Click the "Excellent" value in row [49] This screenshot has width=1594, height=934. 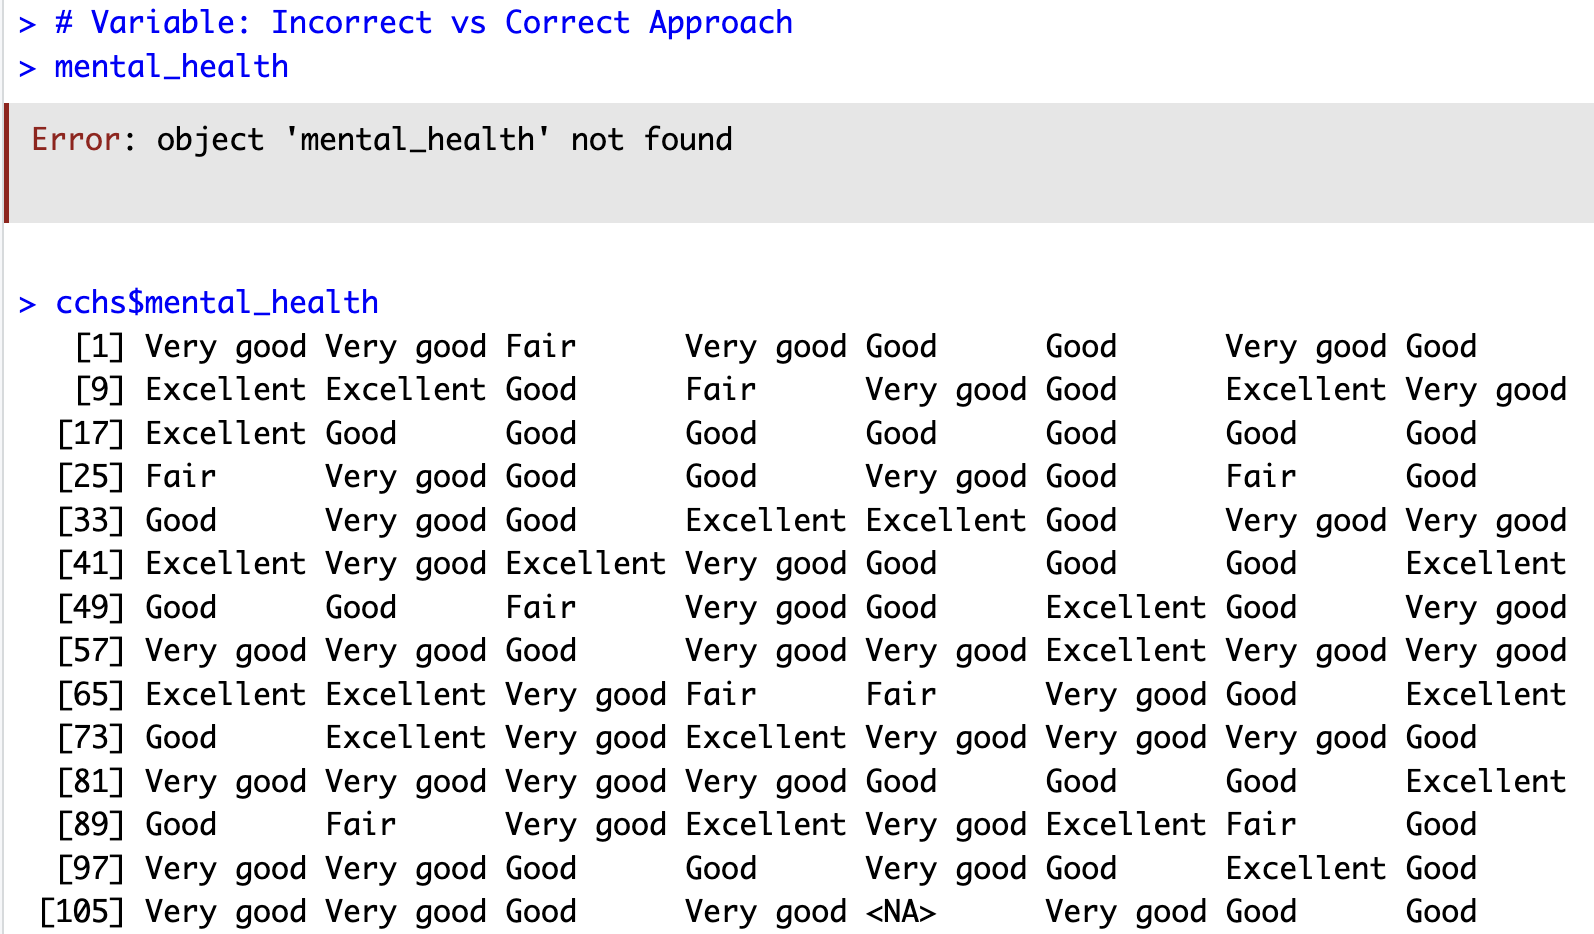coord(1126,608)
